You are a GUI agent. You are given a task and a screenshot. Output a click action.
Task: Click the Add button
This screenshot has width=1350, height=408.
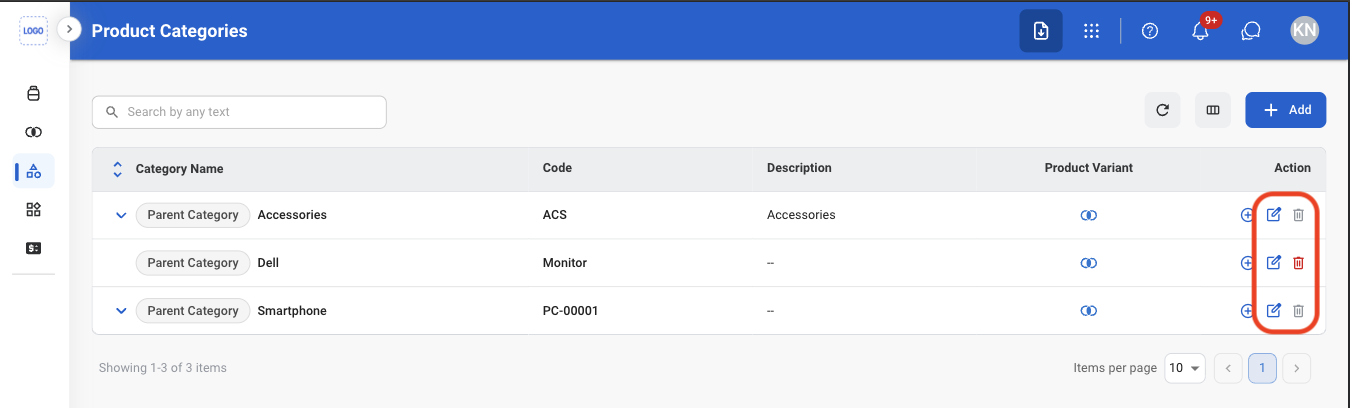pyautogui.click(x=1286, y=110)
